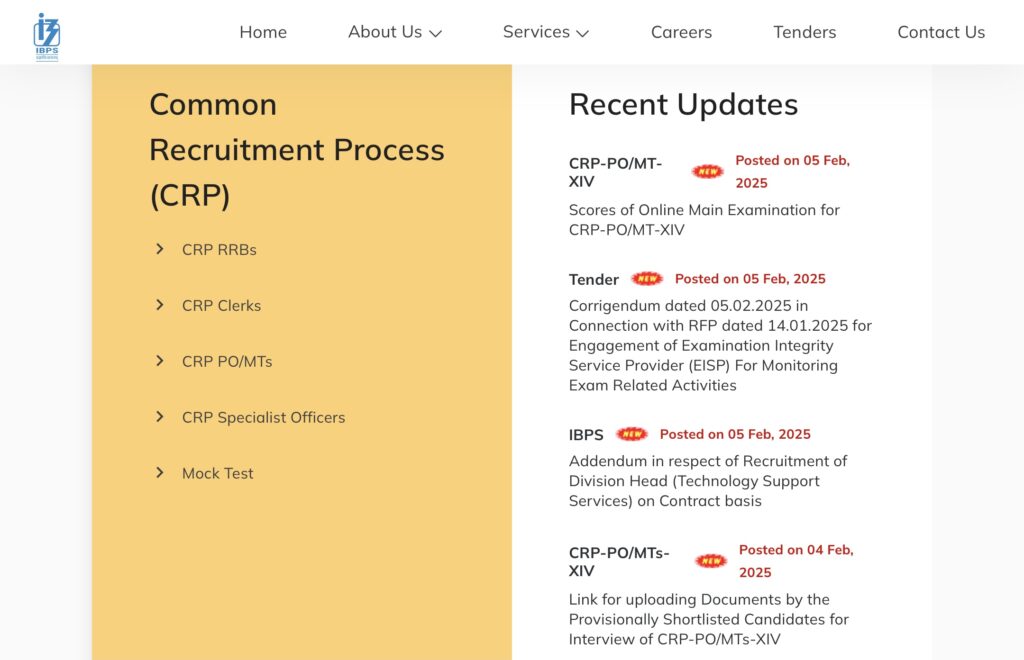Click Posted on 05 Feb beside Tender

tap(750, 279)
